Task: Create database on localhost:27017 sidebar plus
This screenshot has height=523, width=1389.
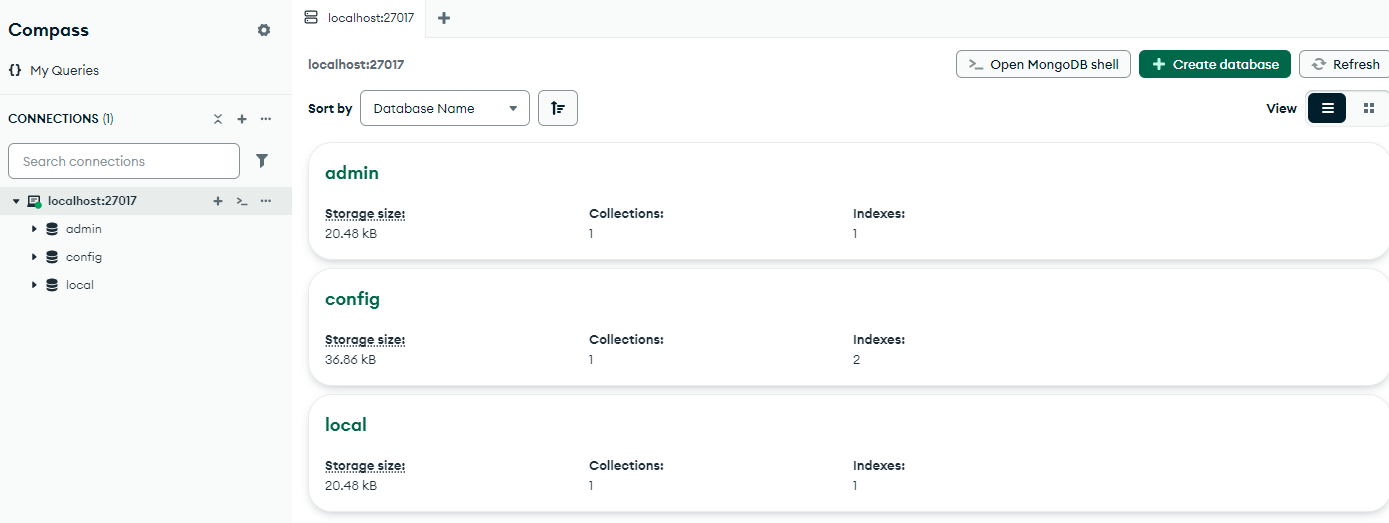Action: [218, 201]
